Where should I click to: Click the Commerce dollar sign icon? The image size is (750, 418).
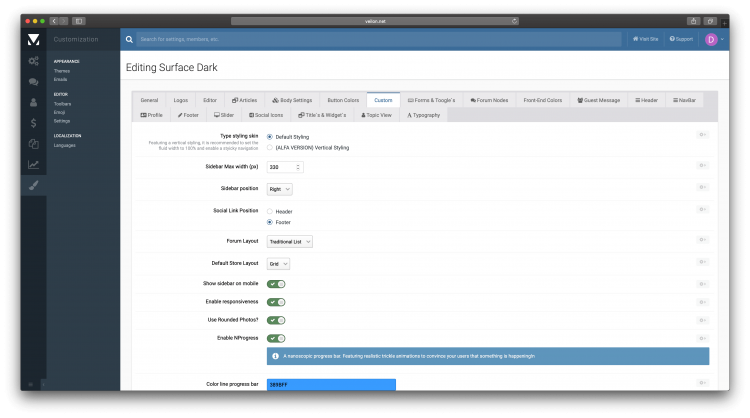click(x=33, y=123)
